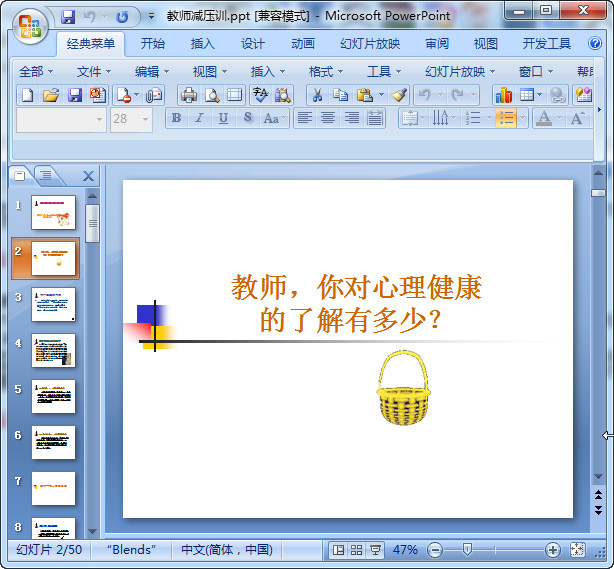Image resolution: width=614 pixels, height=569 pixels.
Task: Open the blue Help question mark
Action: tap(595, 43)
